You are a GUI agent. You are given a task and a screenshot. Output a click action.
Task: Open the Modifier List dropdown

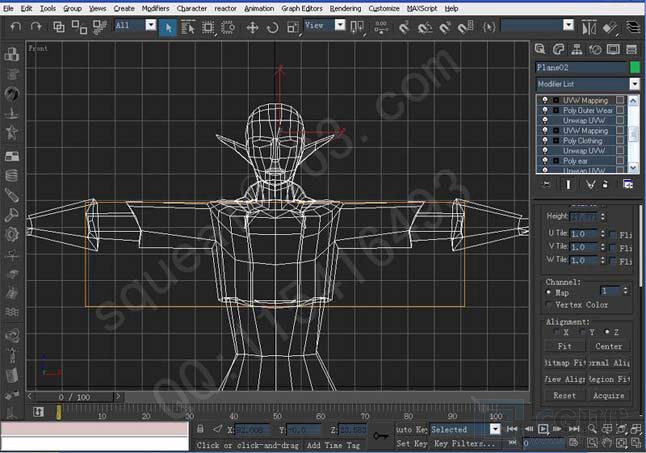coord(634,84)
